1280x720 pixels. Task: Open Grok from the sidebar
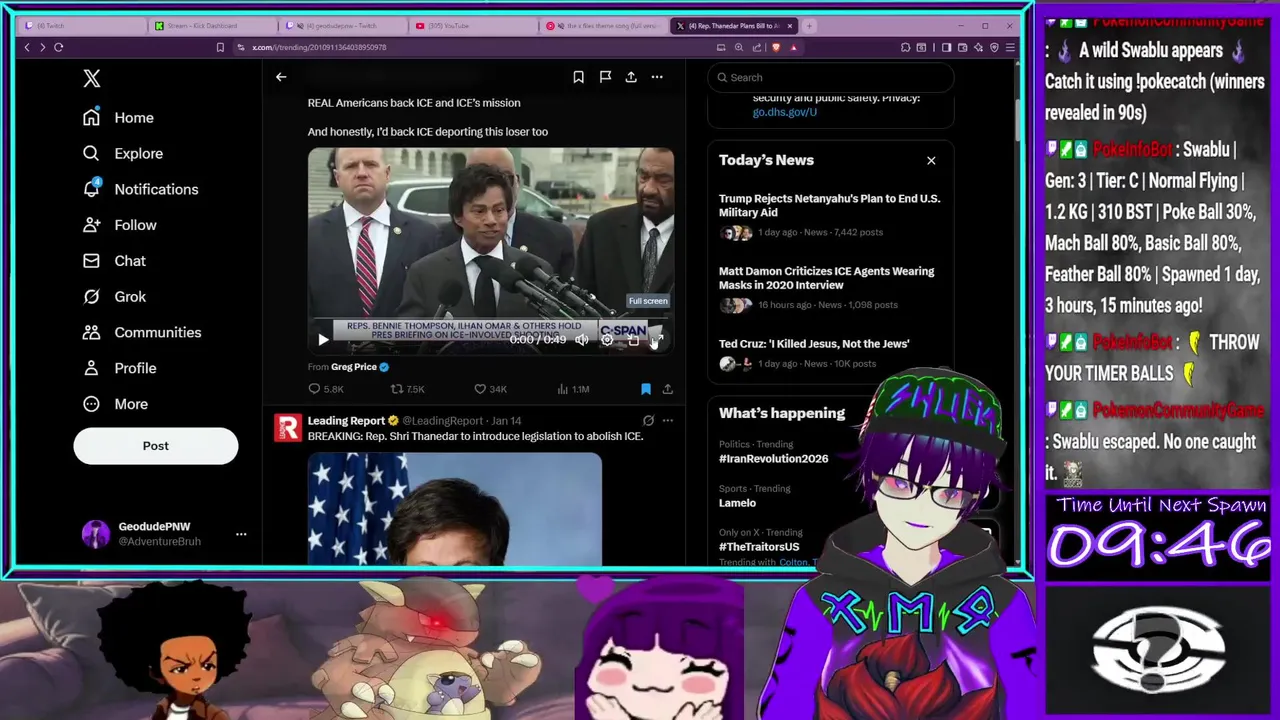(x=115, y=296)
